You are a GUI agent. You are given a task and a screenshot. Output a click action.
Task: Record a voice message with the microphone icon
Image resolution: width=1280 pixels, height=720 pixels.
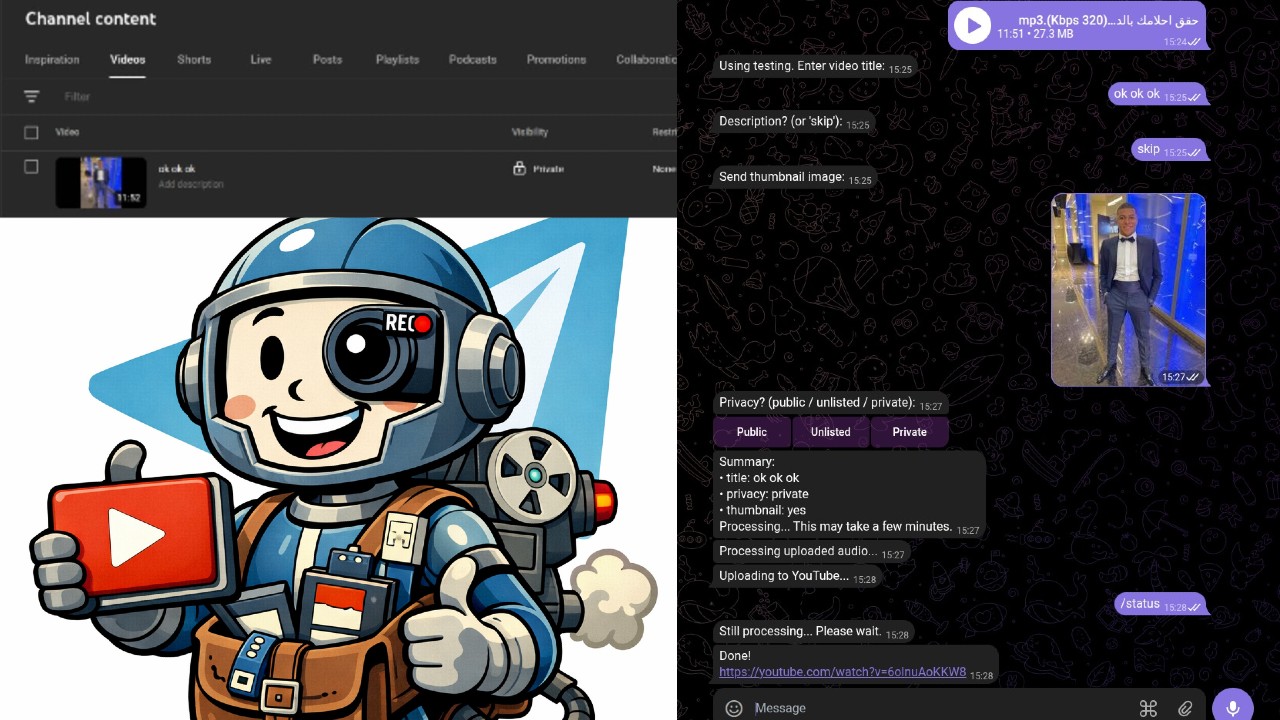point(1232,707)
